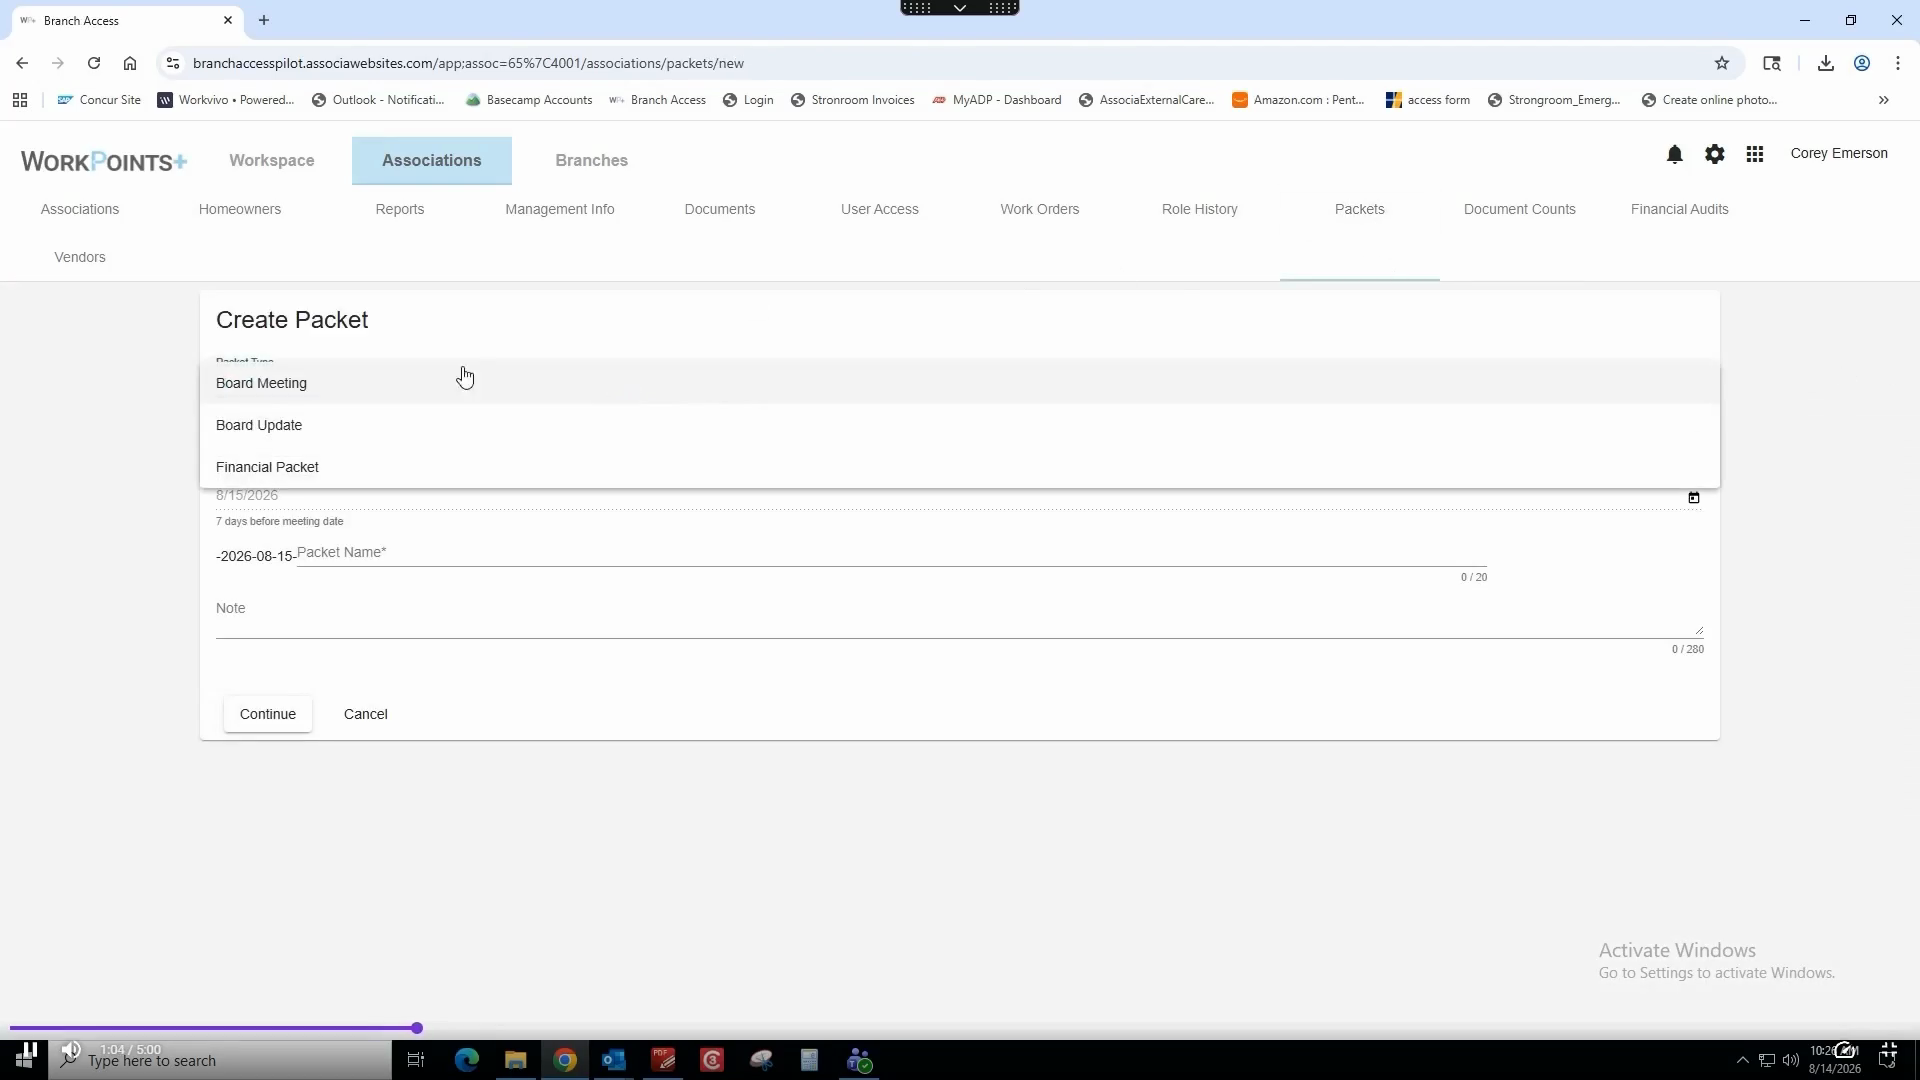Open the Chrome profile icon
The height and width of the screenshot is (1080, 1920).
click(1862, 63)
